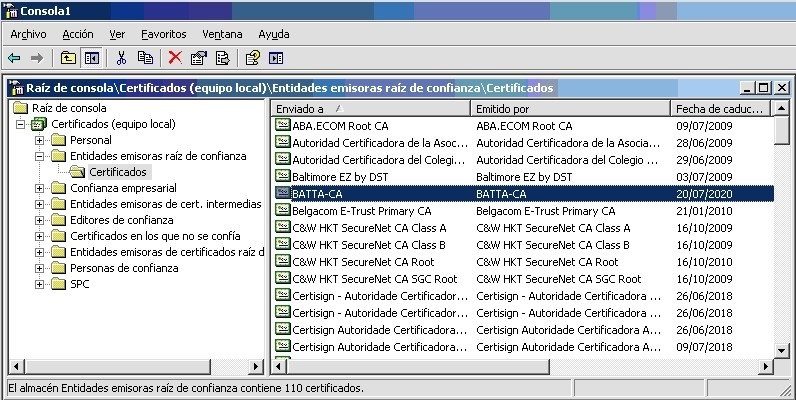
Task: Click the Personas de confianza folder icon
Action: (59, 268)
